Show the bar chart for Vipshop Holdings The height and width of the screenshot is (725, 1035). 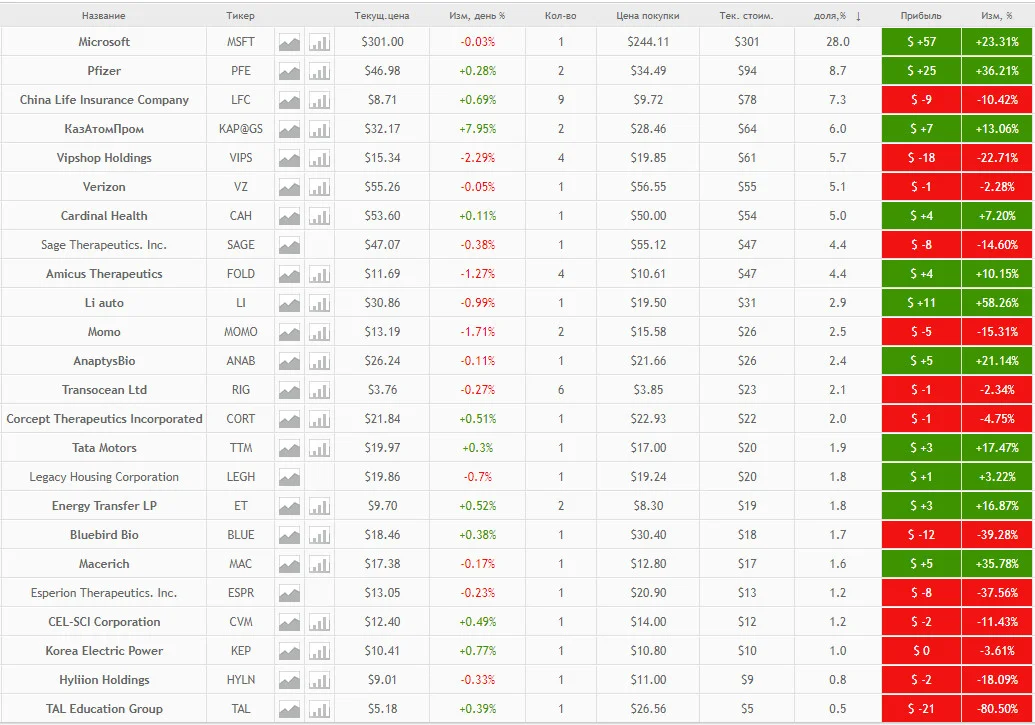coord(319,159)
